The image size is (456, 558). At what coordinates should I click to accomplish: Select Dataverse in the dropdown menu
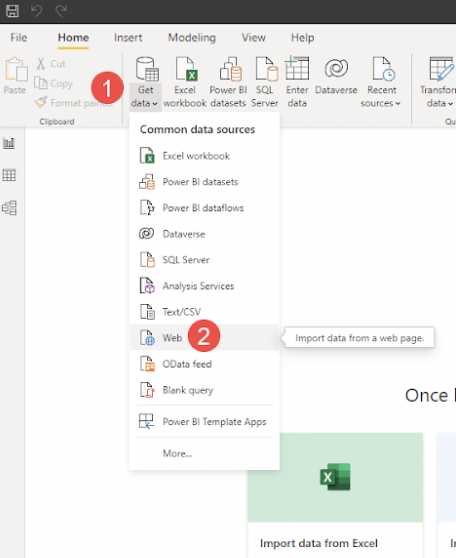click(204, 234)
